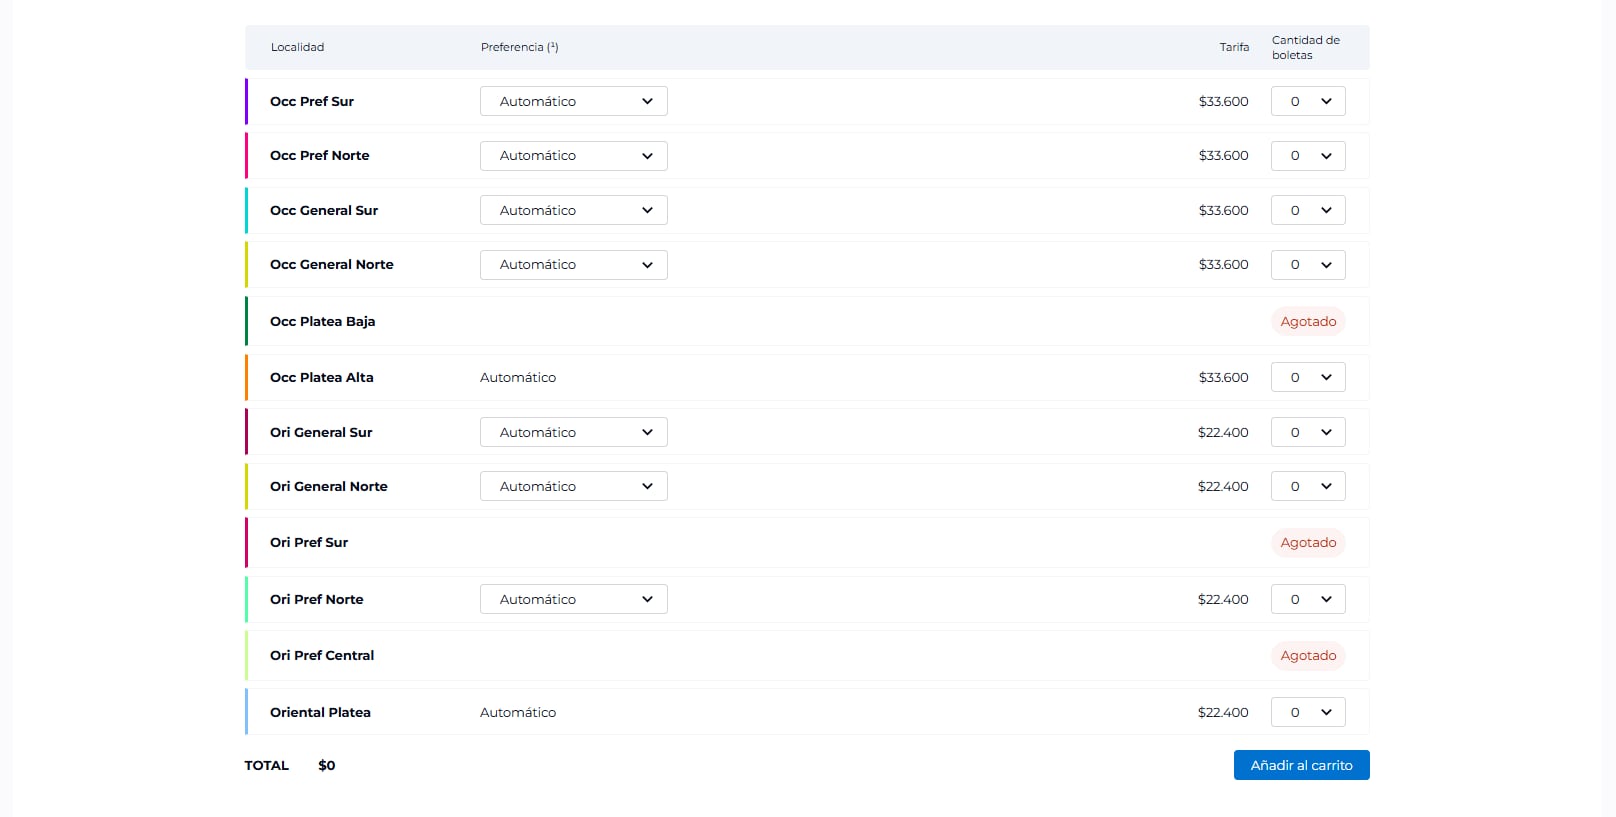Open Preferencia dropdown for Ori Pref Norte
Viewport: 1616px width, 817px height.
[574, 599]
